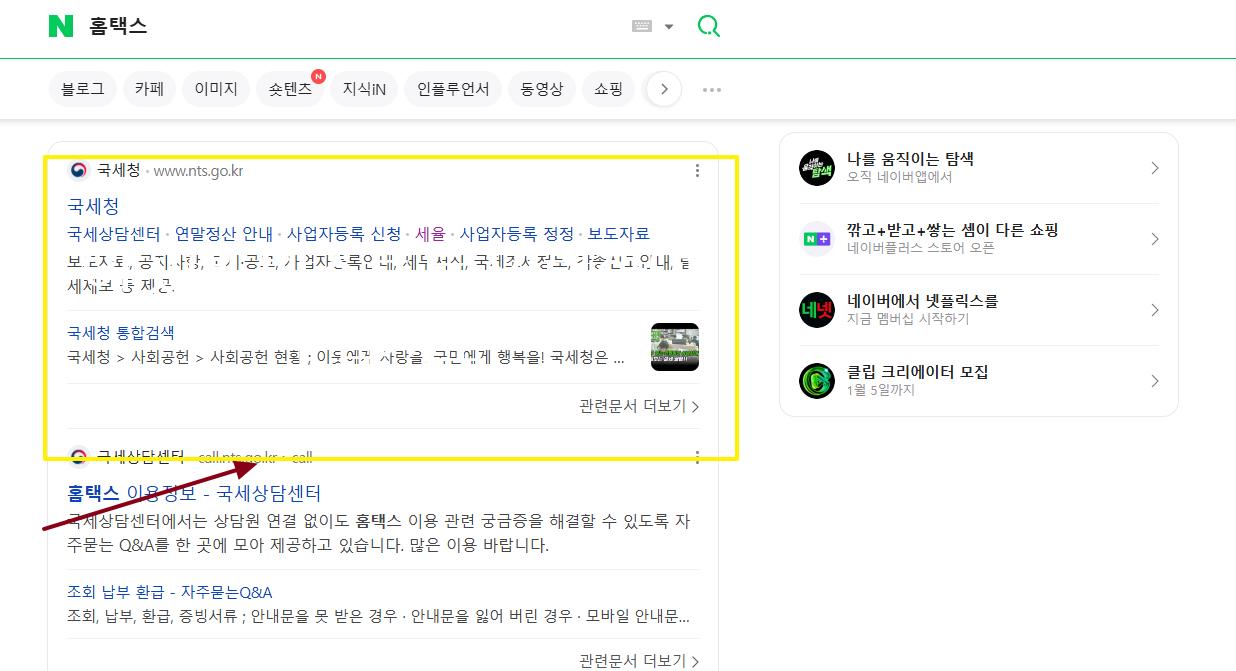Open 조회 납부 환급 - 자주묻는Q&A link
The height and width of the screenshot is (671, 1236).
(x=169, y=592)
